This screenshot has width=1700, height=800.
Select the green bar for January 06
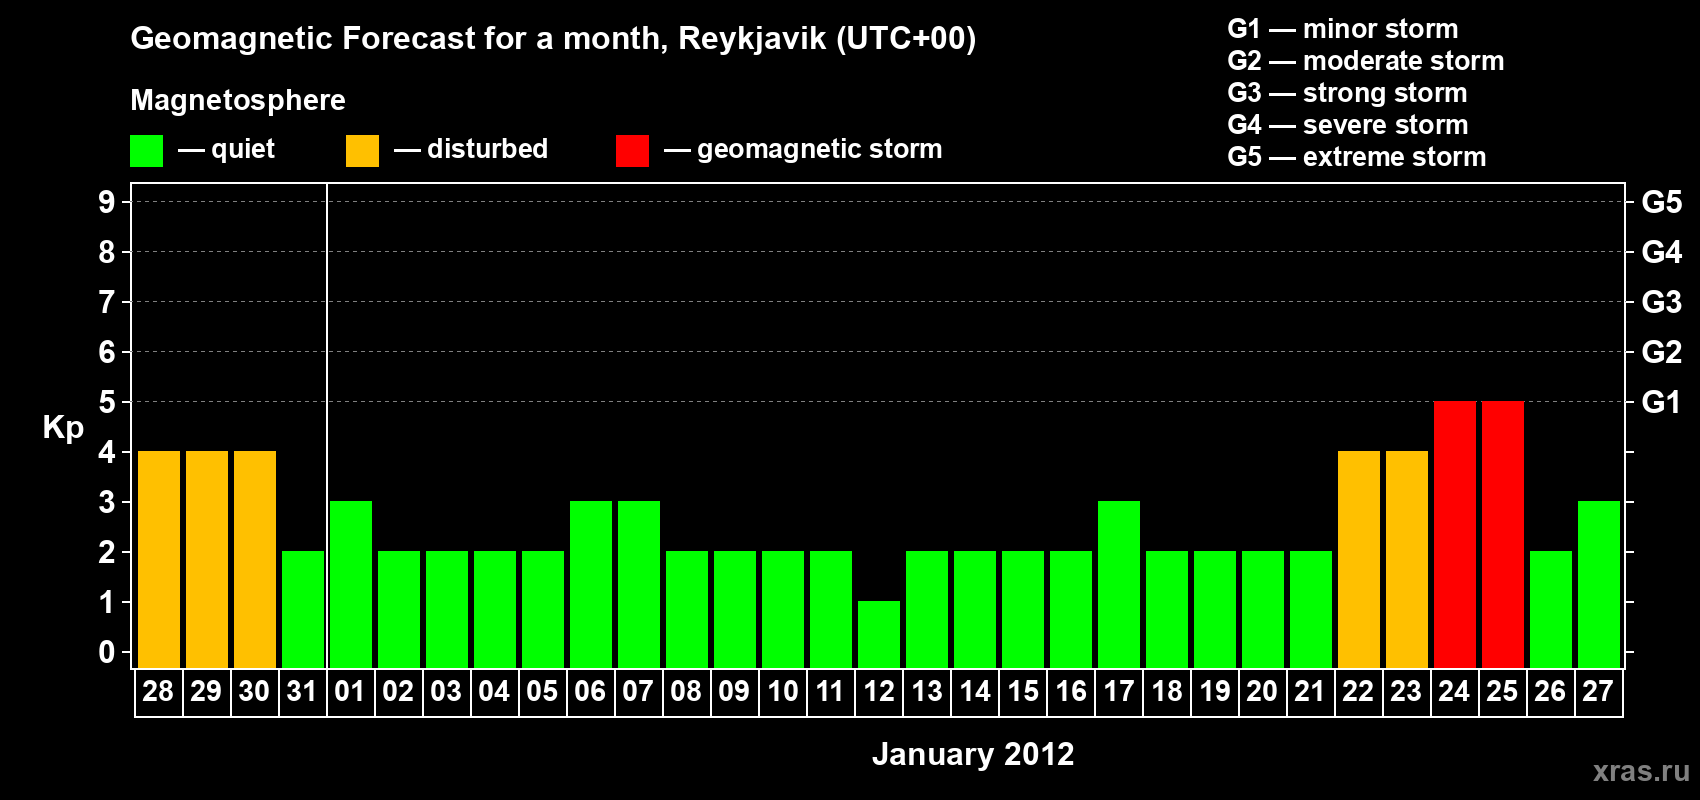point(591,584)
